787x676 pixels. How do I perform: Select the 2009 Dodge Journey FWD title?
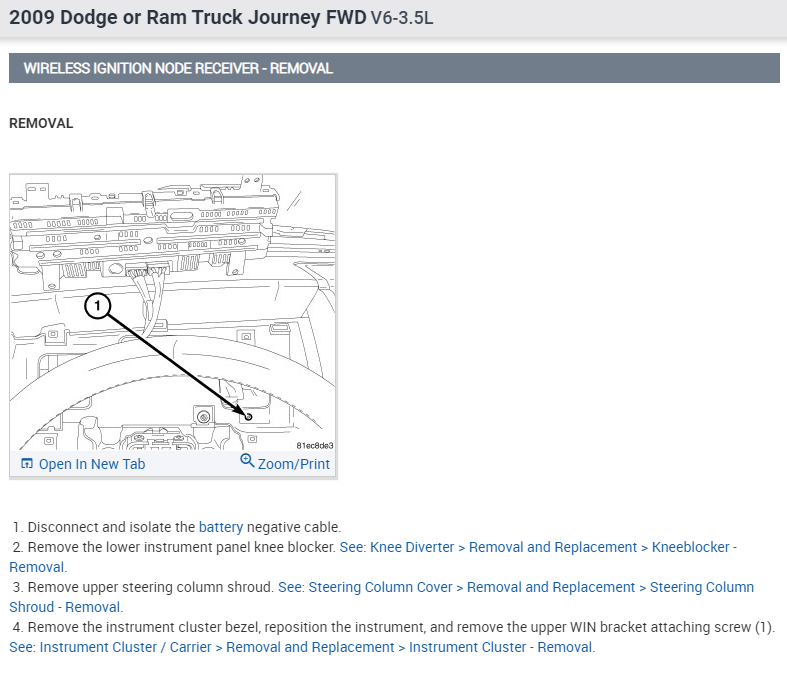coord(188,18)
